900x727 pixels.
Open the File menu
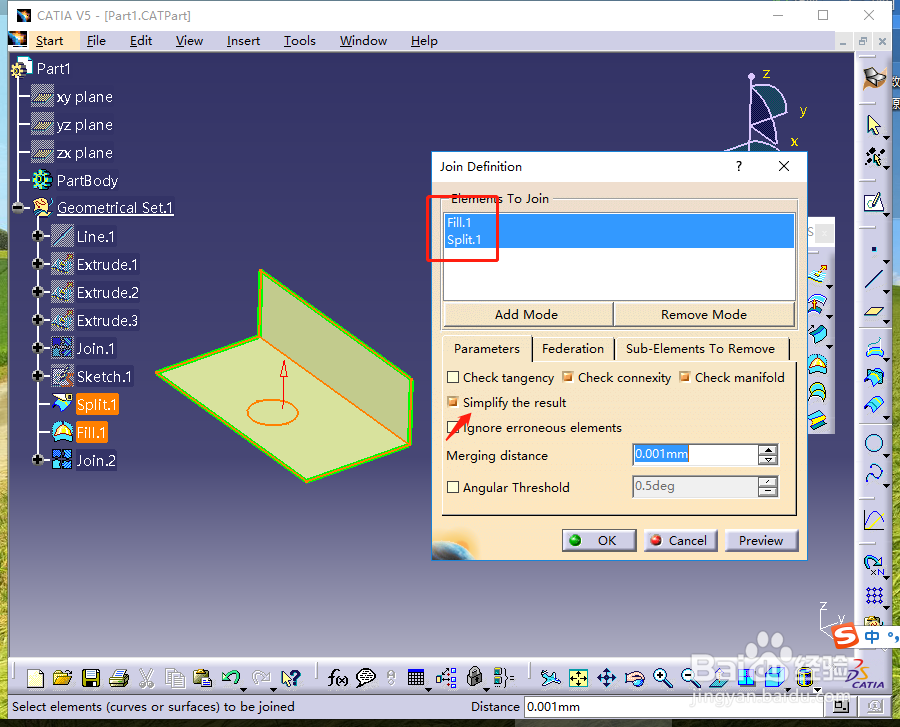(x=96, y=41)
